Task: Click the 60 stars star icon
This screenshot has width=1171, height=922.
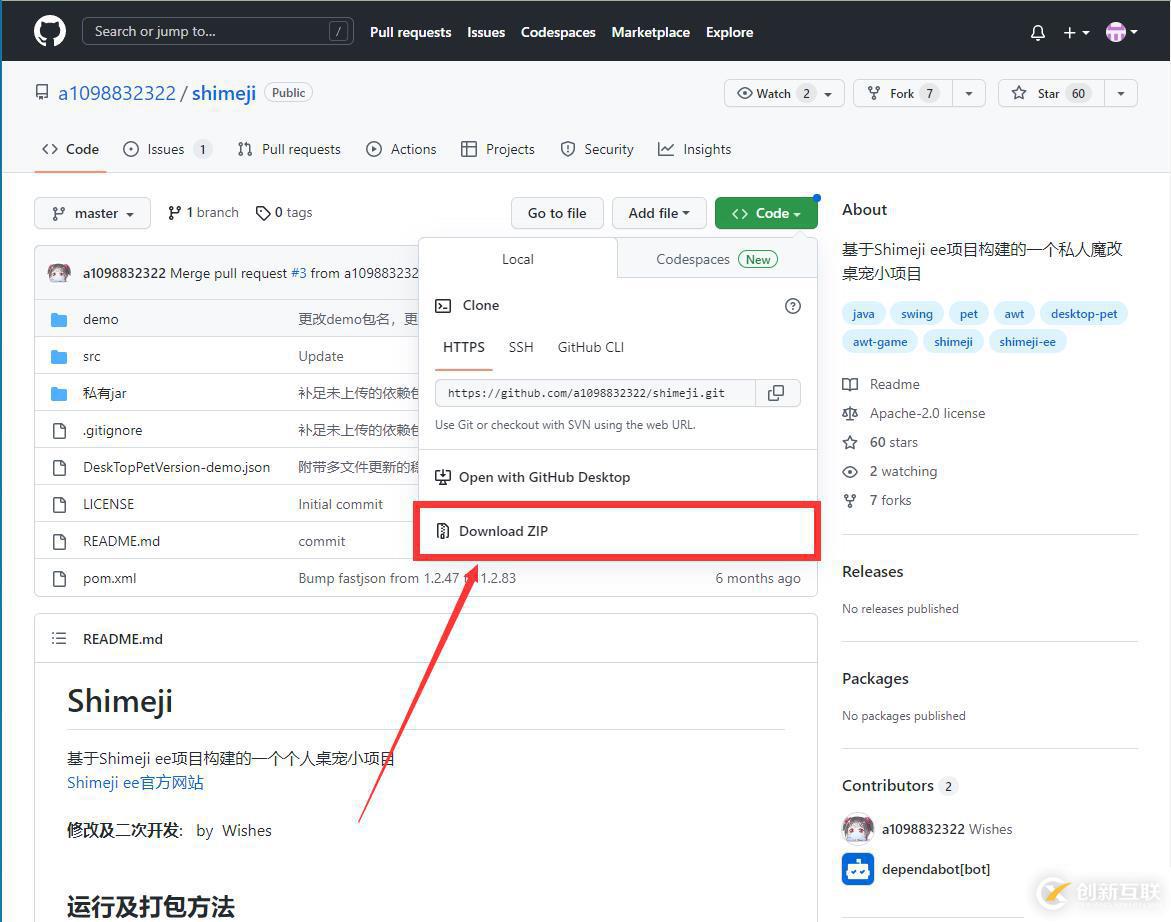Action: pos(850,443)
